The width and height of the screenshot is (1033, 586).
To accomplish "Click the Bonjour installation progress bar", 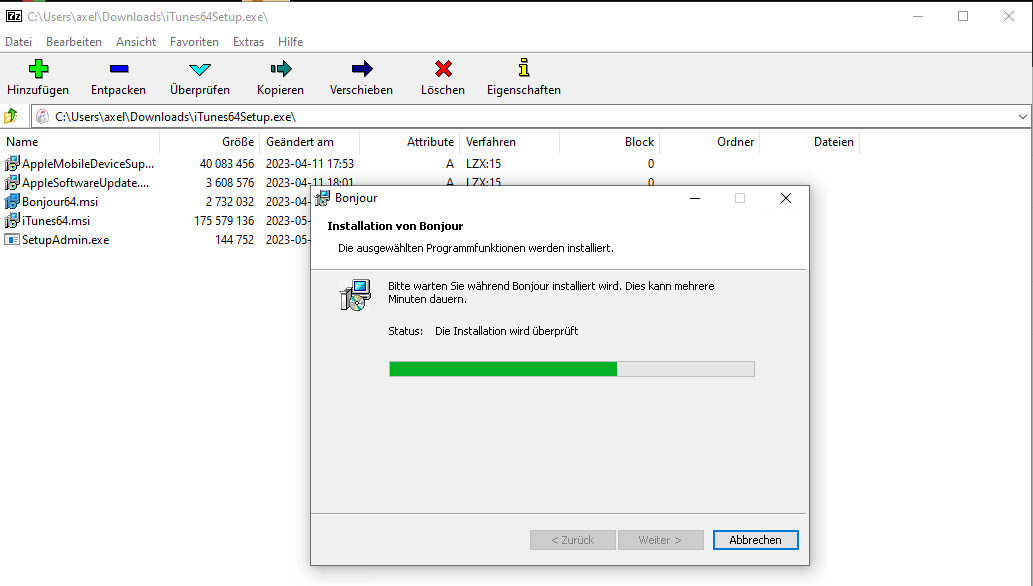I will (x=572, y=369).
